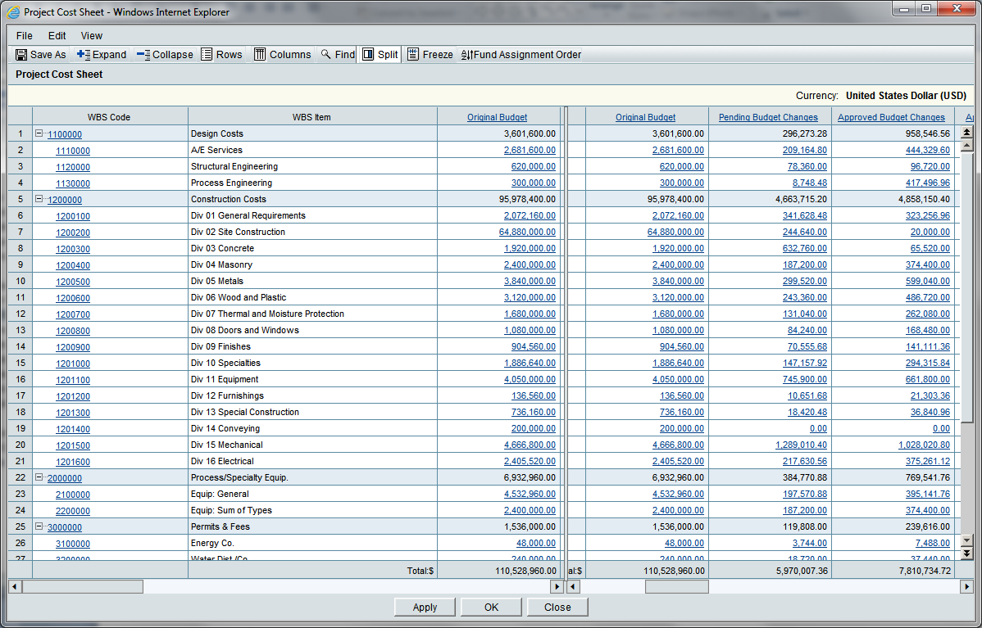Open the File menu
Viewport: 982px width, 628px height.
[x=24, y=36]
